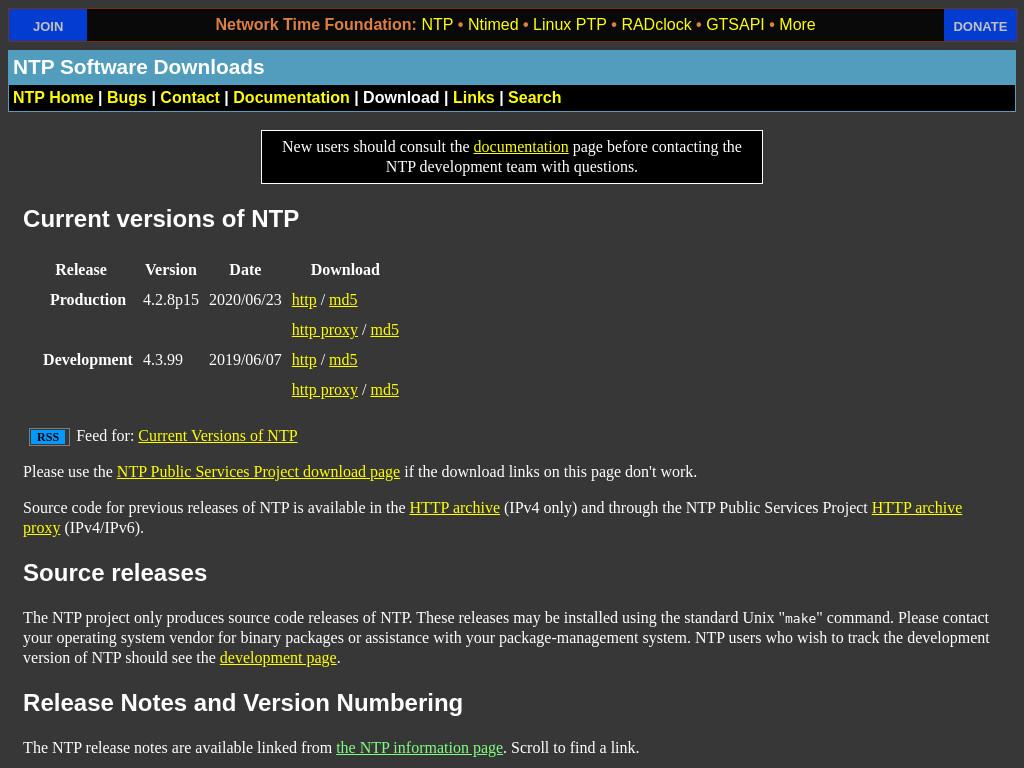Click date cell 2020/06/23
This screenshot has width=1024, height=768.
point(245,300)
